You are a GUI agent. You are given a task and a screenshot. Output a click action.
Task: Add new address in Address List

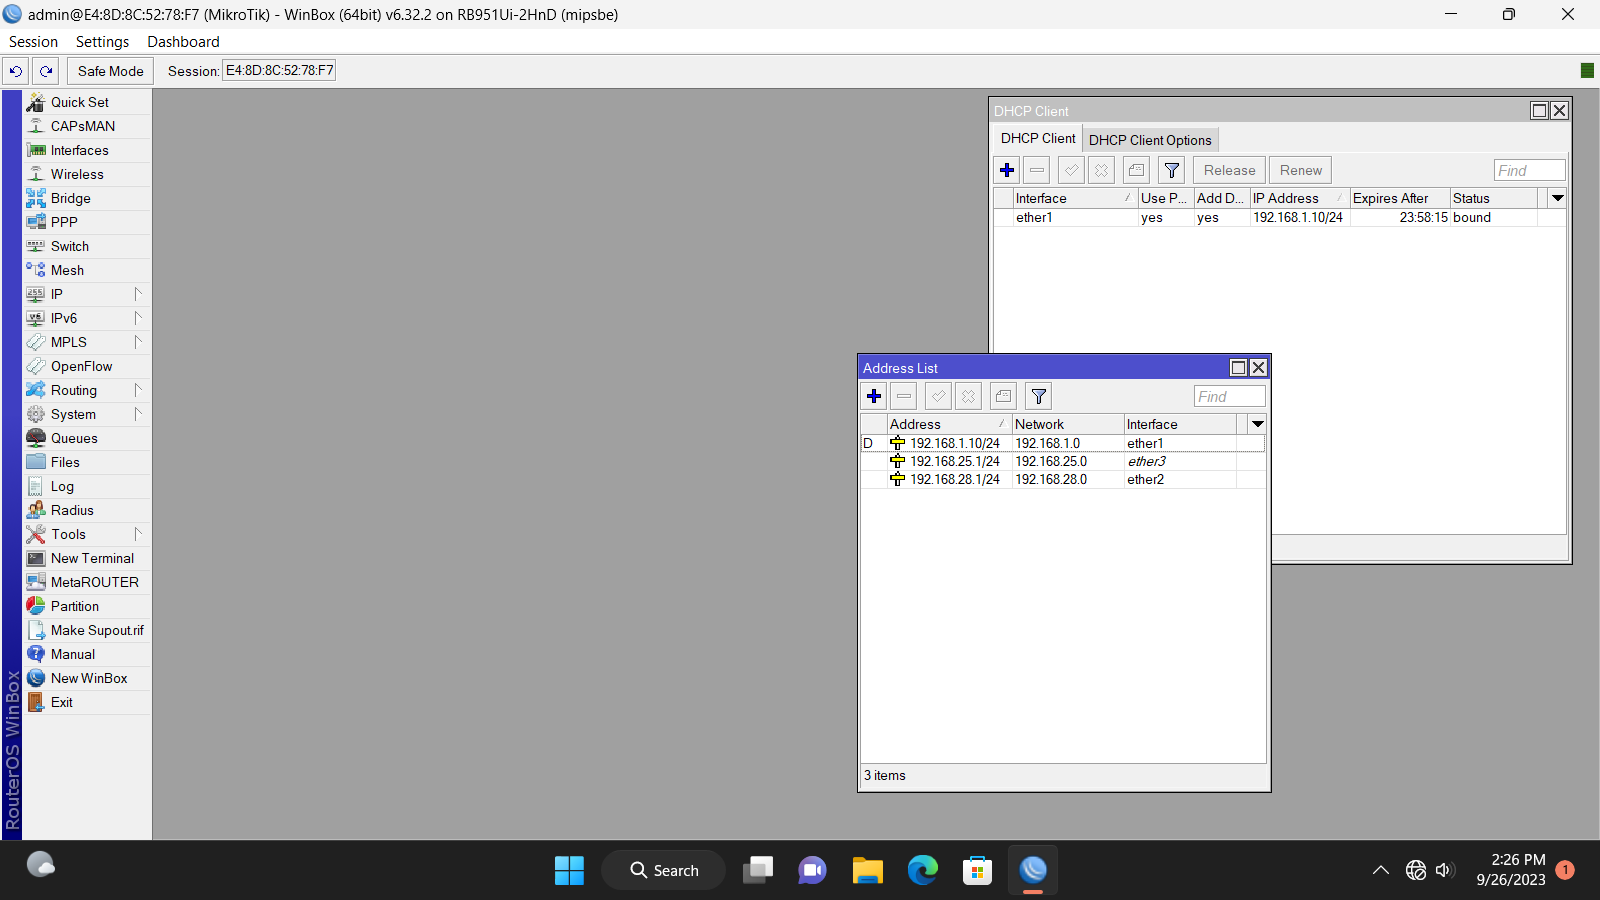coord(874,396)
